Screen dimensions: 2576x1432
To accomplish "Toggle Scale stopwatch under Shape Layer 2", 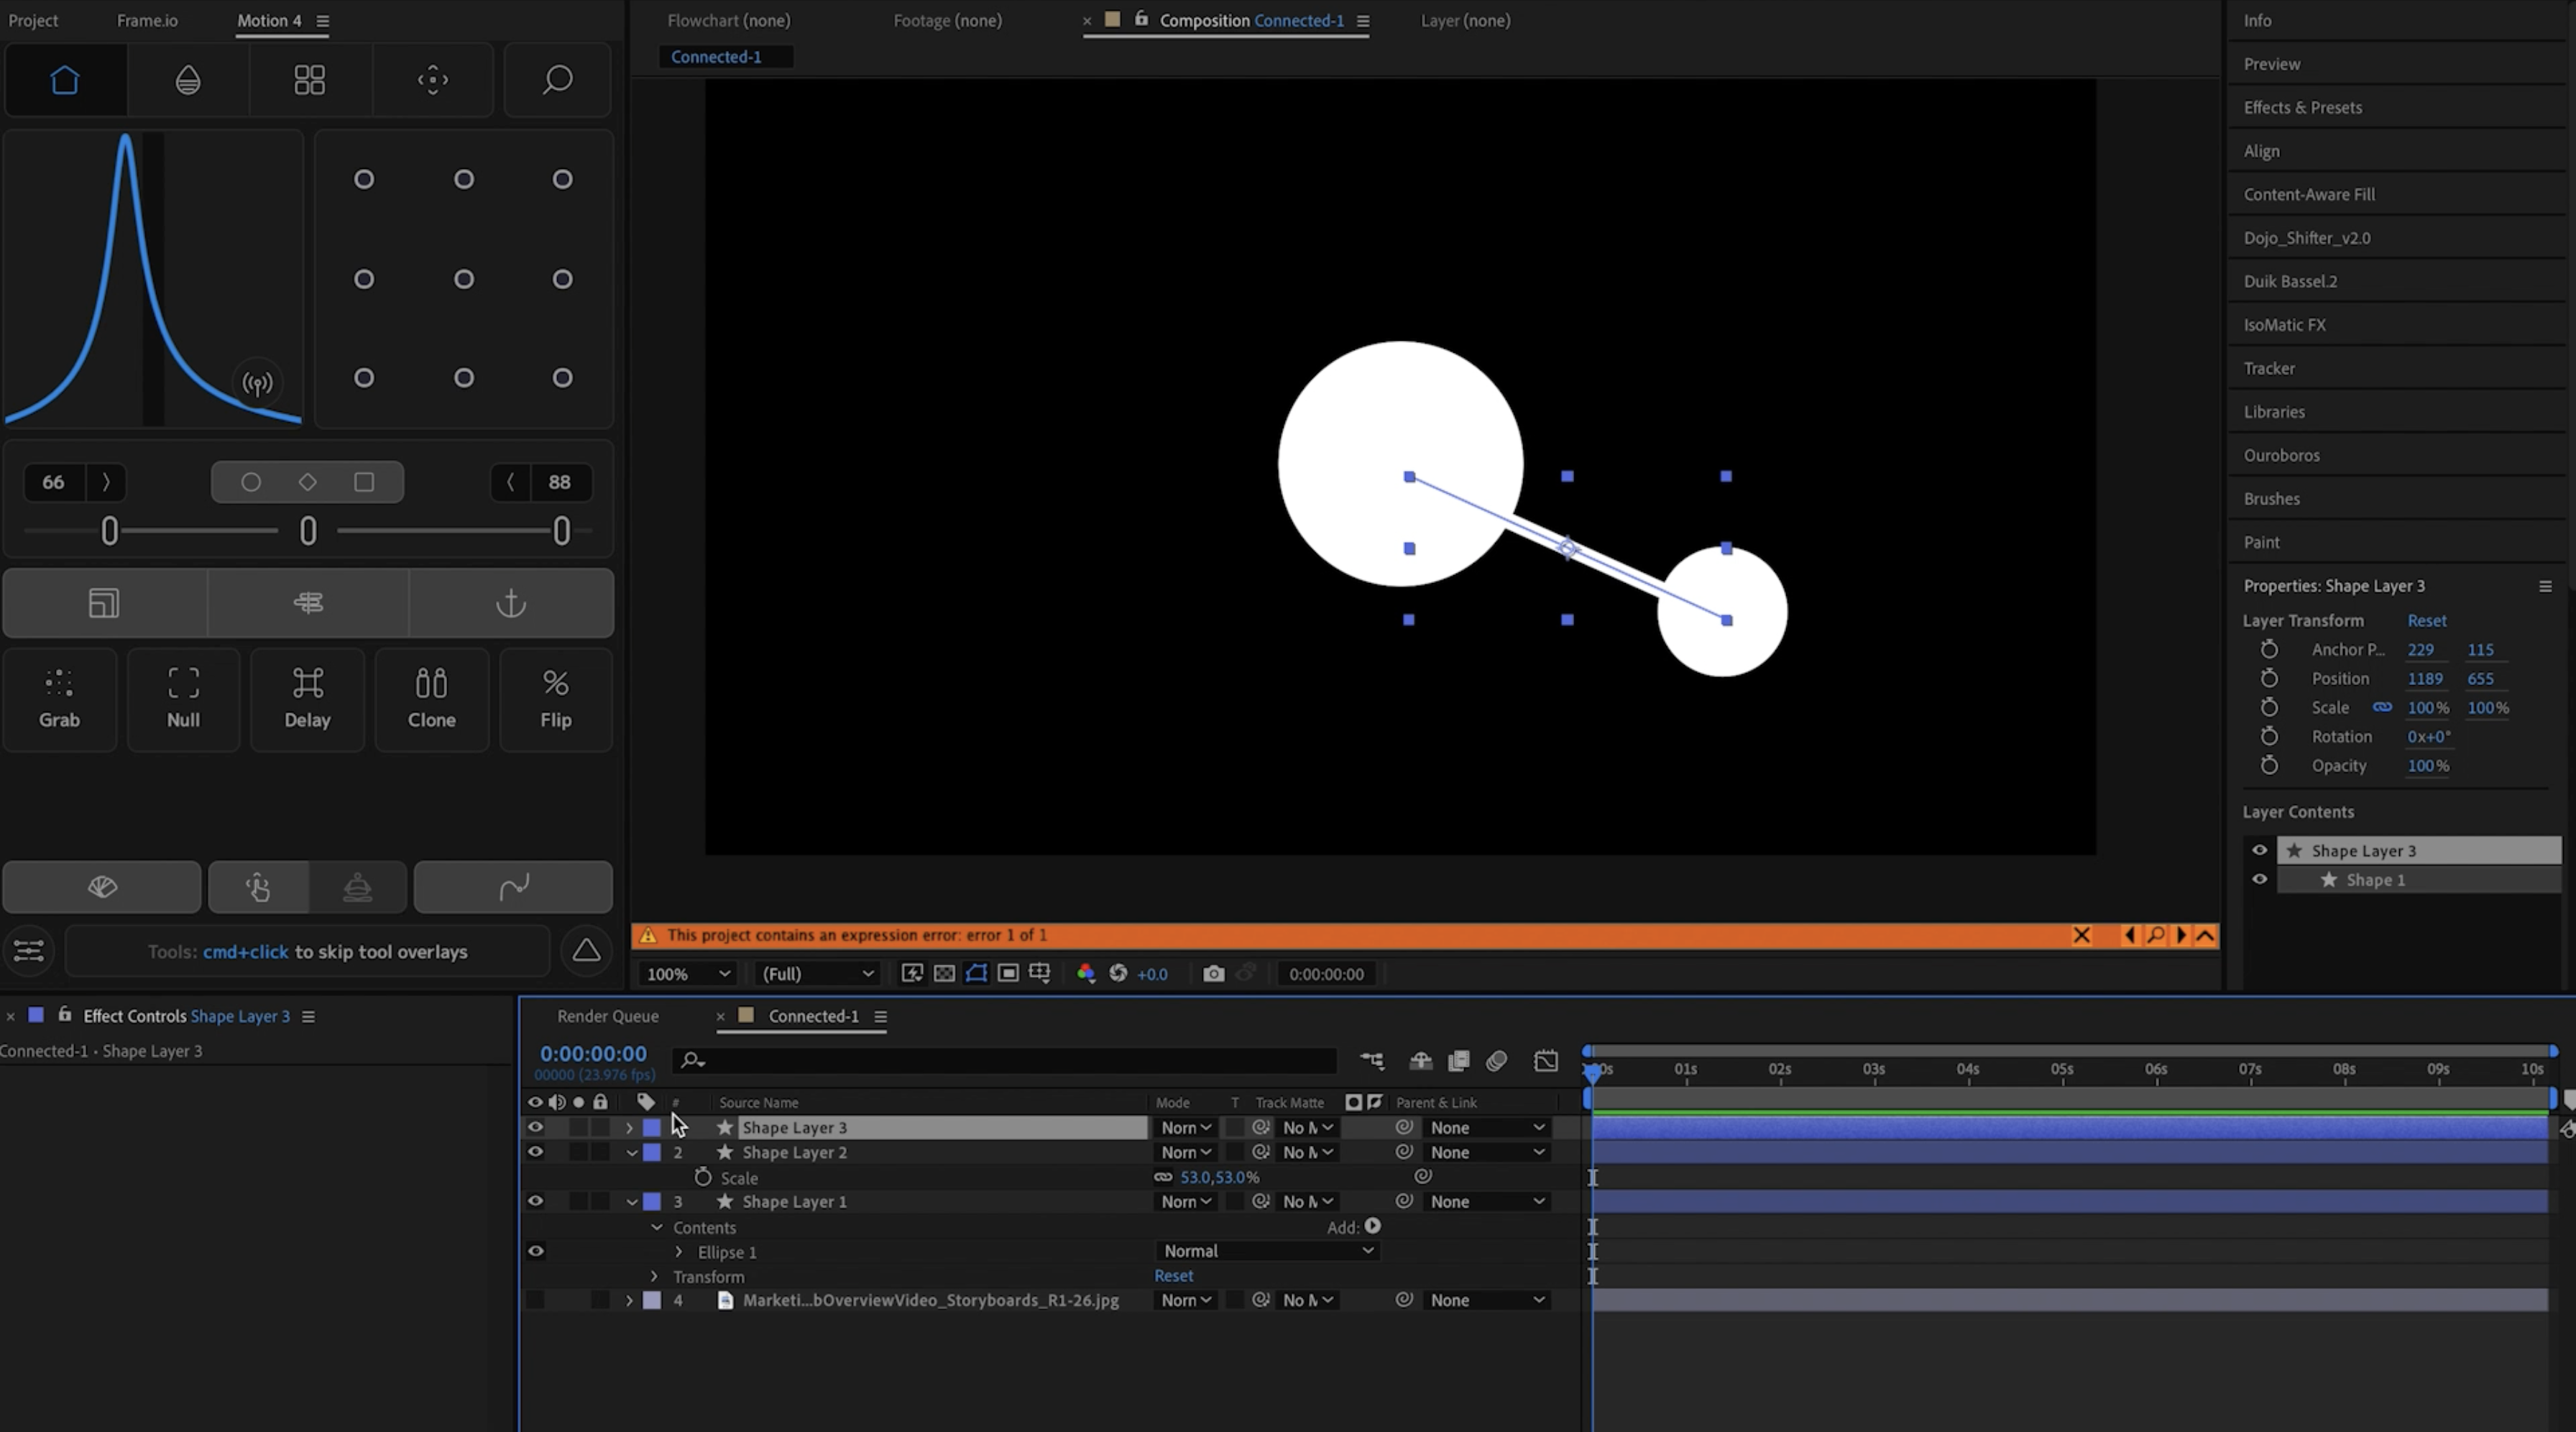I will [x=703, y=1177].
